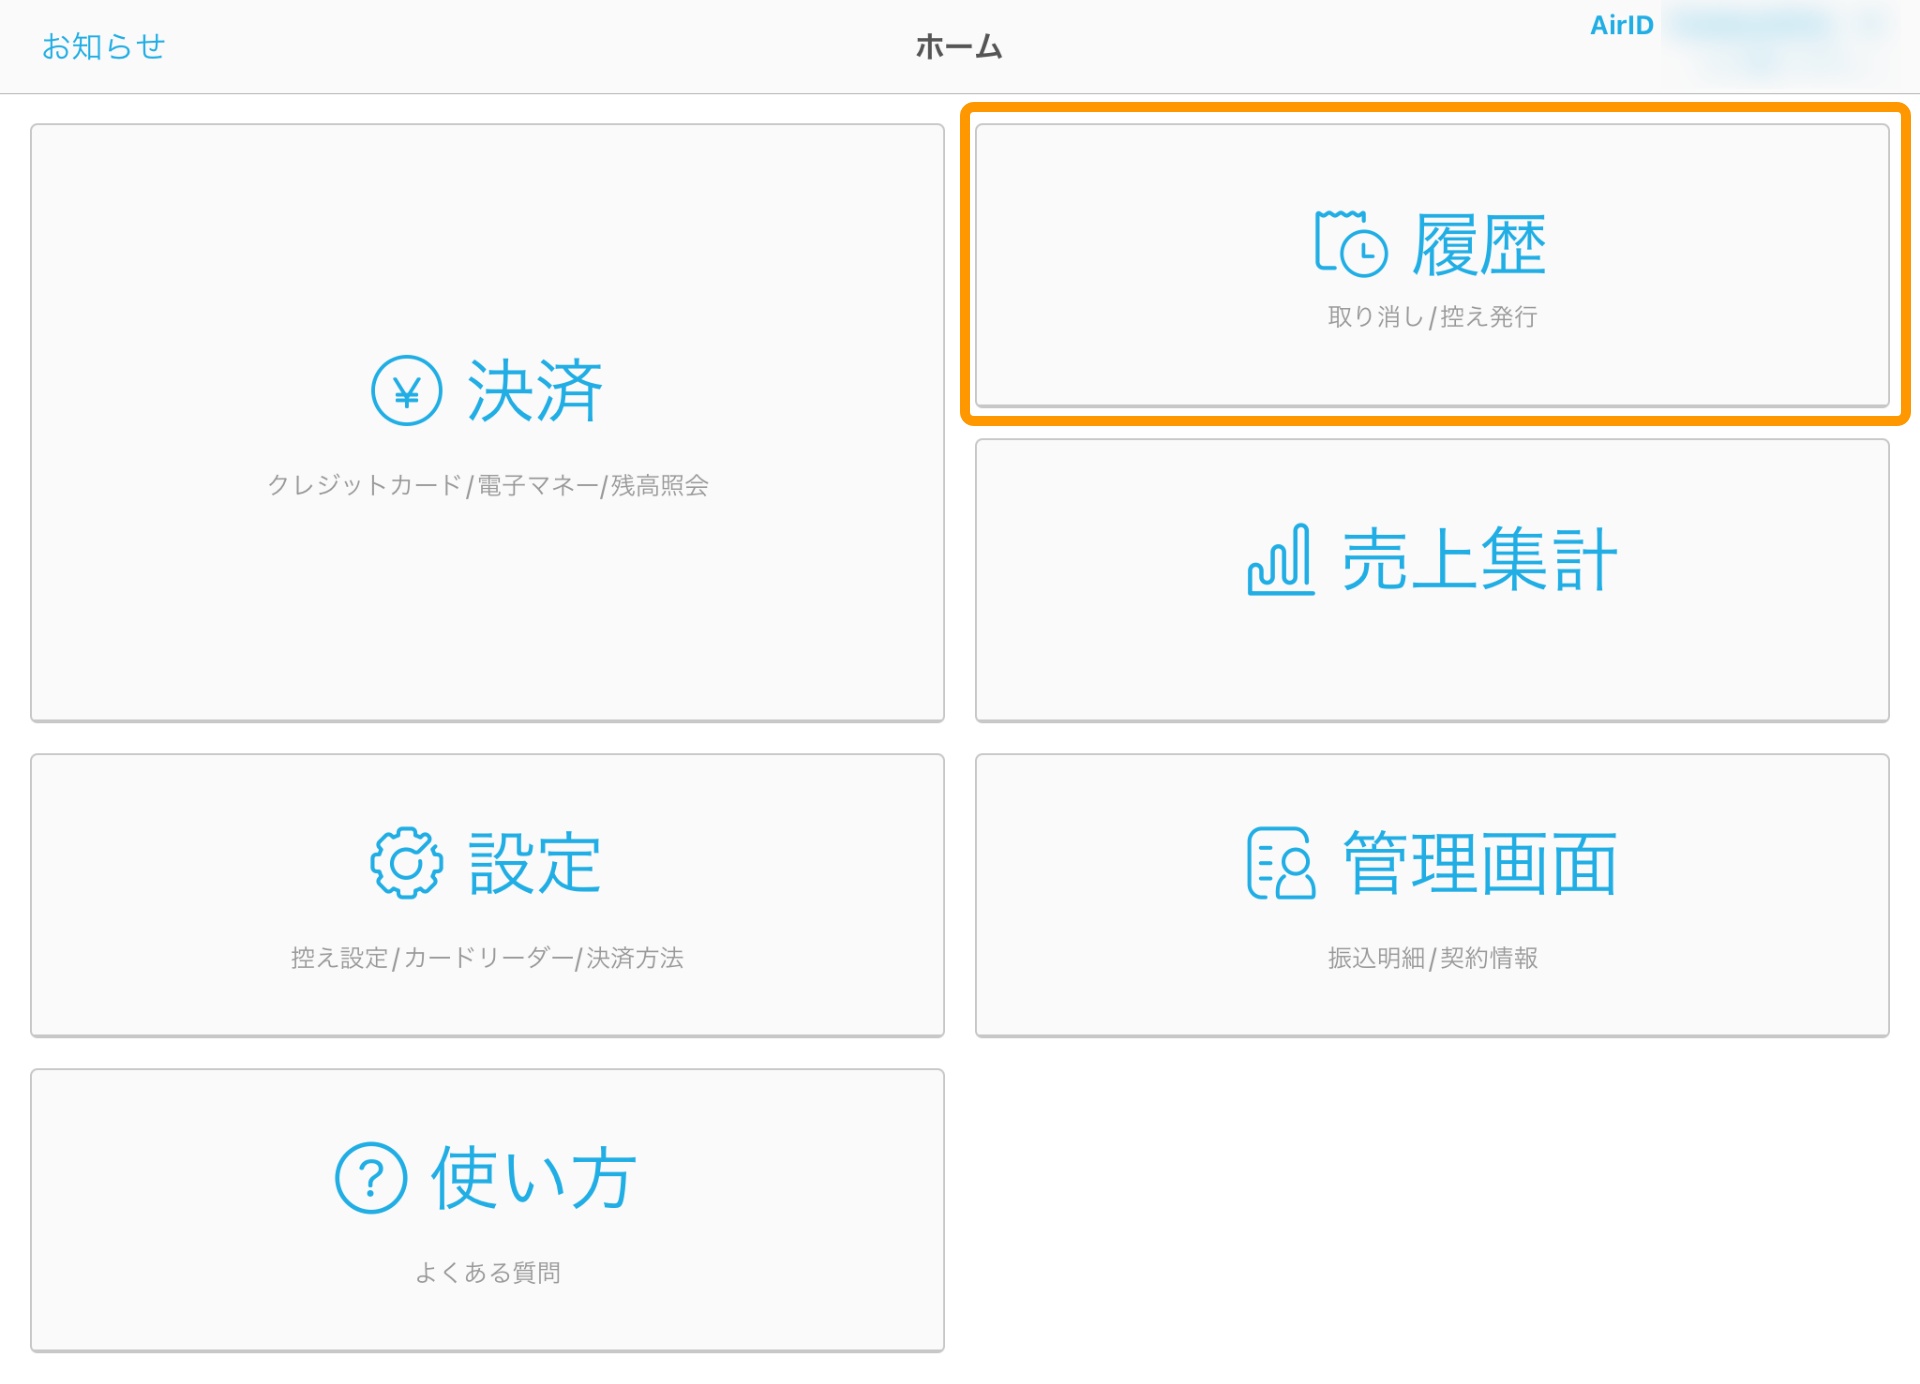
Task: Select the 決済 payment heading text
Action: point(535,391)
